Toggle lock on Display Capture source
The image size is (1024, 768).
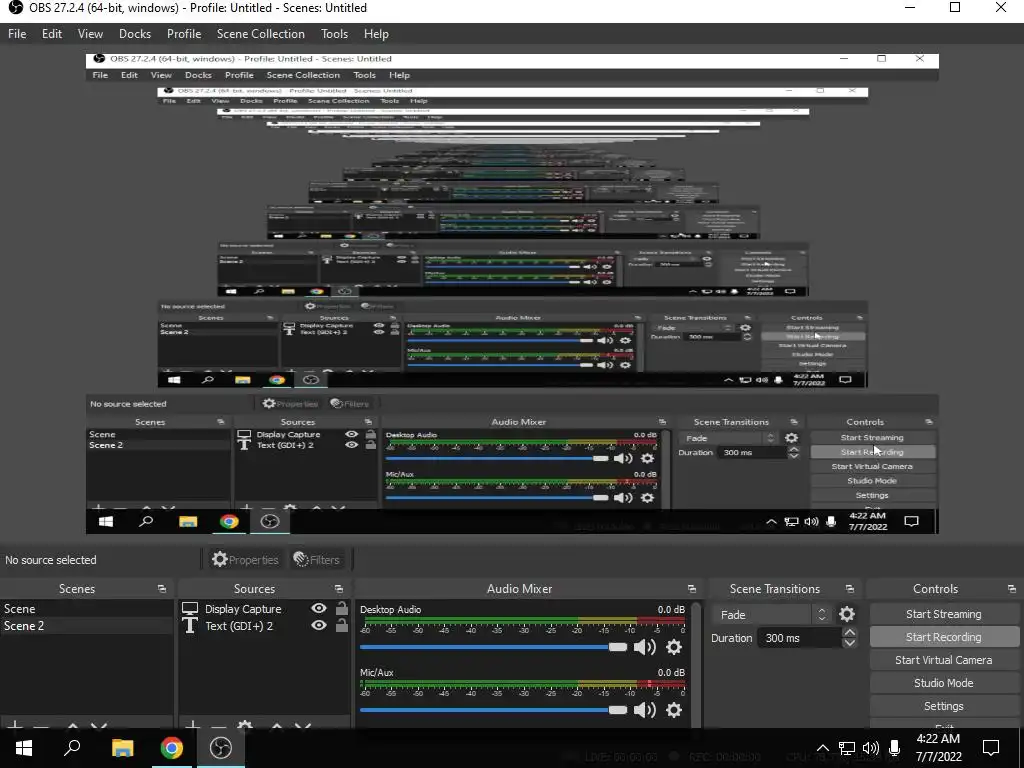click(x=342, y=608)
